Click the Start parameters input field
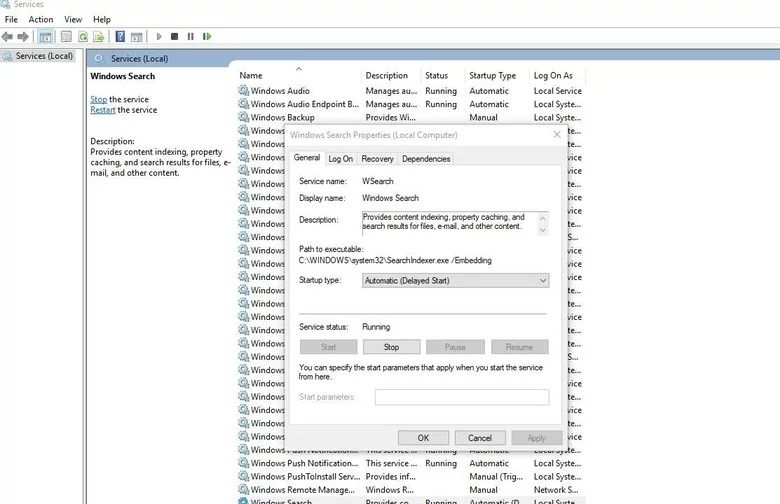 tap(462, 397)
